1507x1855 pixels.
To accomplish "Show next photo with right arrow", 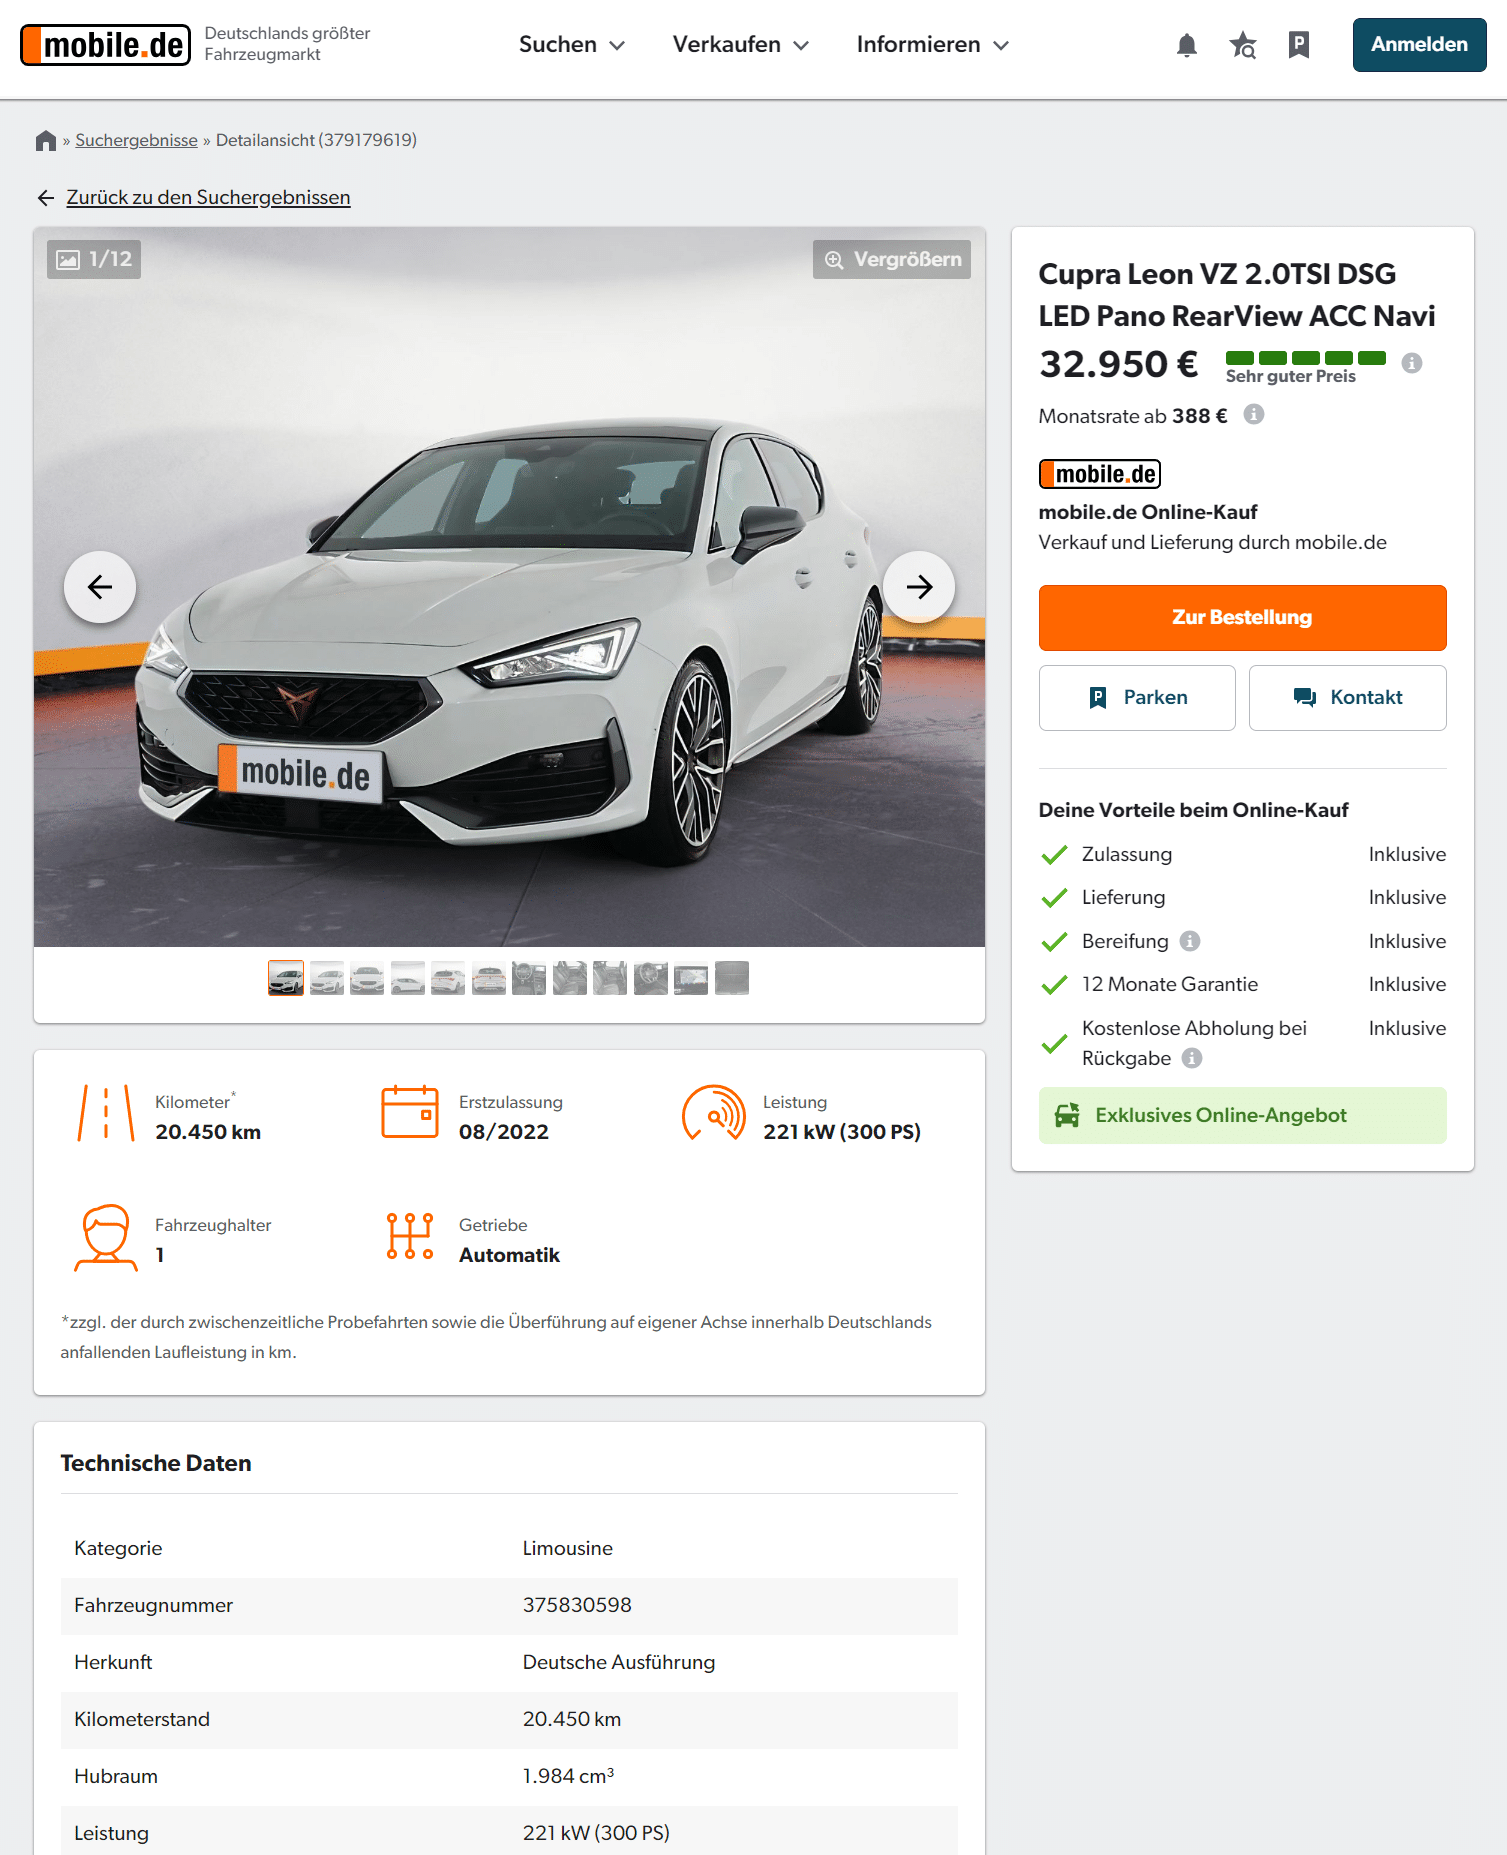I will 919,587.
